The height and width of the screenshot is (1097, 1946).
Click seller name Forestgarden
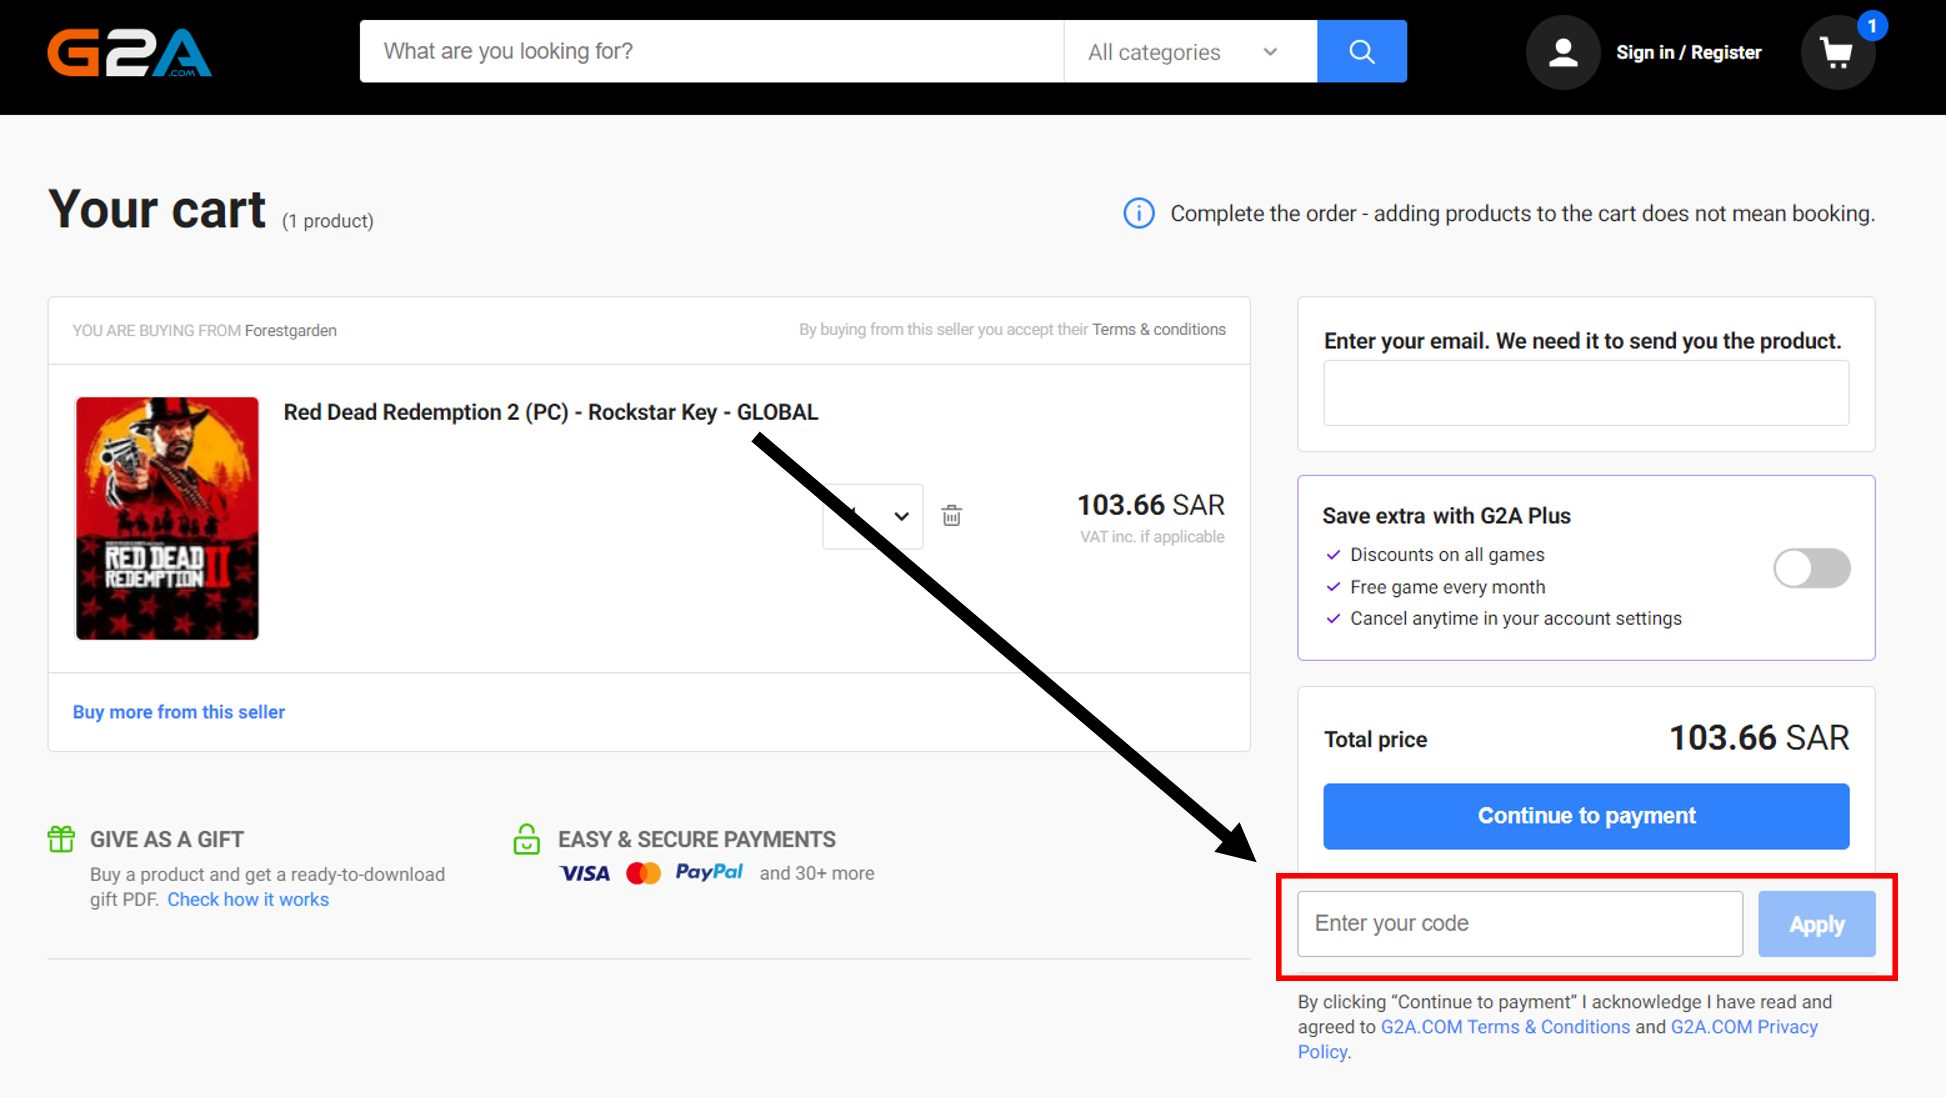pos(290,330)
